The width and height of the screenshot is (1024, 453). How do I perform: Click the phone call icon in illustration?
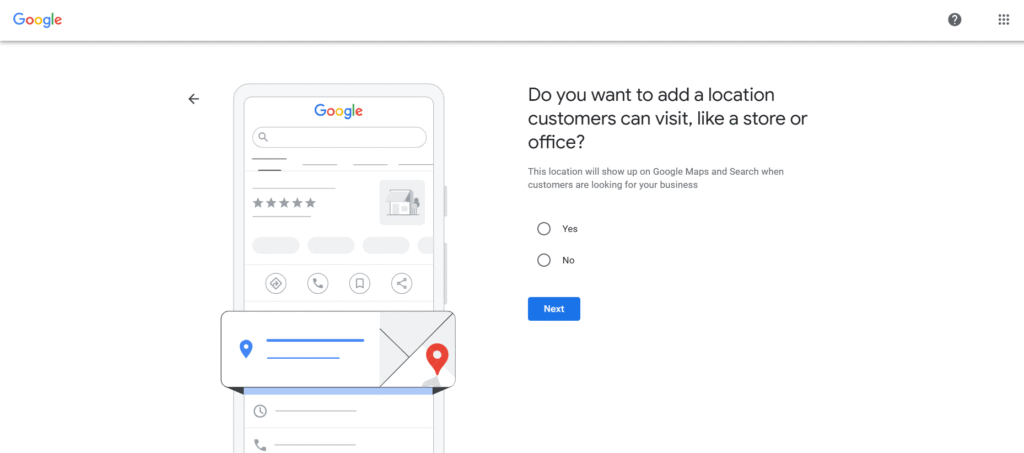[x=317, y=283]
